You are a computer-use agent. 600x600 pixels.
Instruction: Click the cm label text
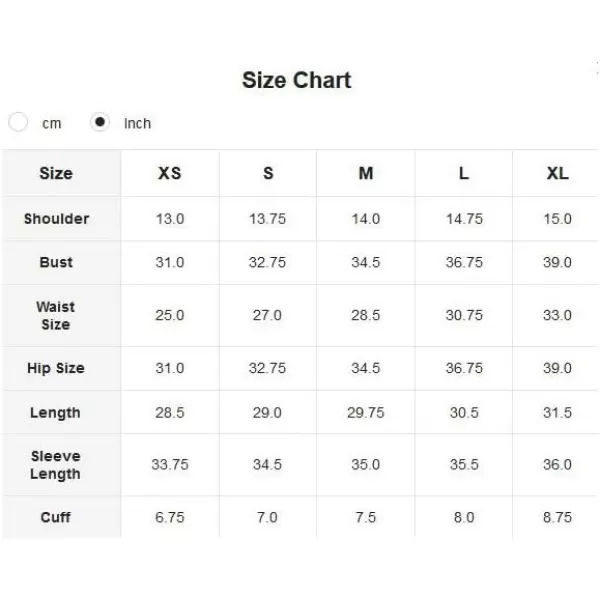coord(52,124)
